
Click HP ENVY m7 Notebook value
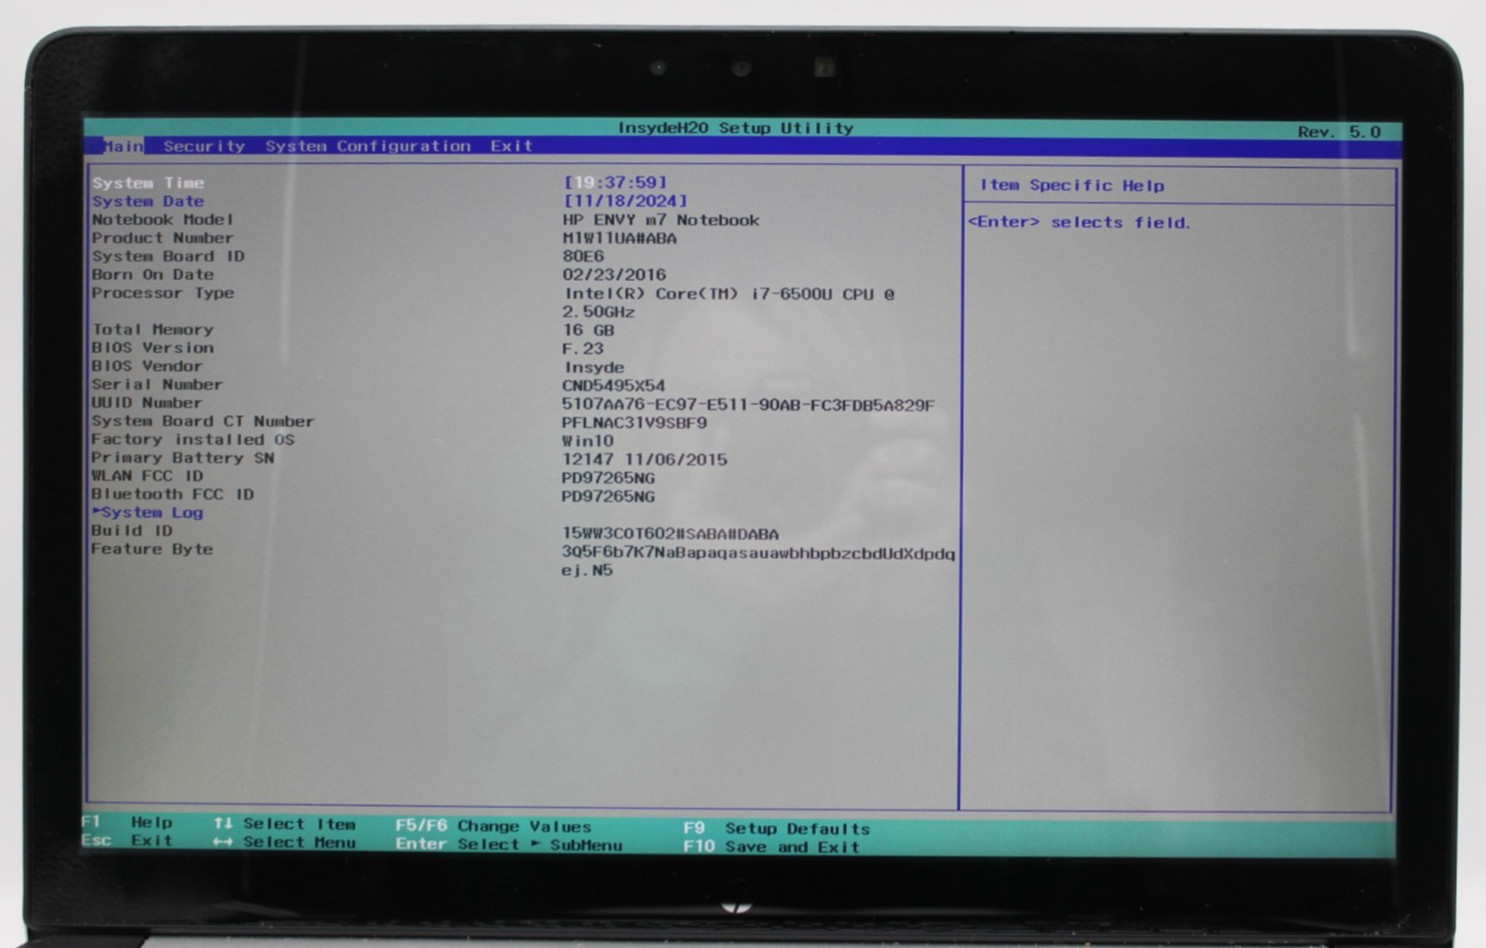click(661, 220)
